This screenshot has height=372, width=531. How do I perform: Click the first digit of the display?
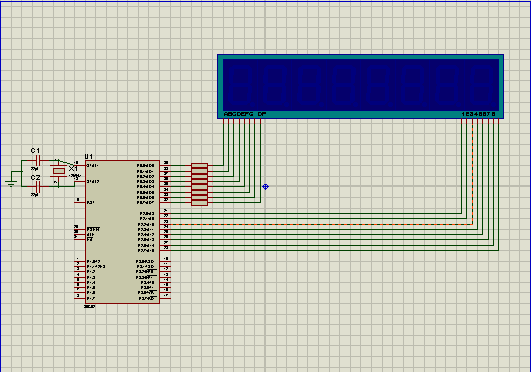tap(240, 85)
